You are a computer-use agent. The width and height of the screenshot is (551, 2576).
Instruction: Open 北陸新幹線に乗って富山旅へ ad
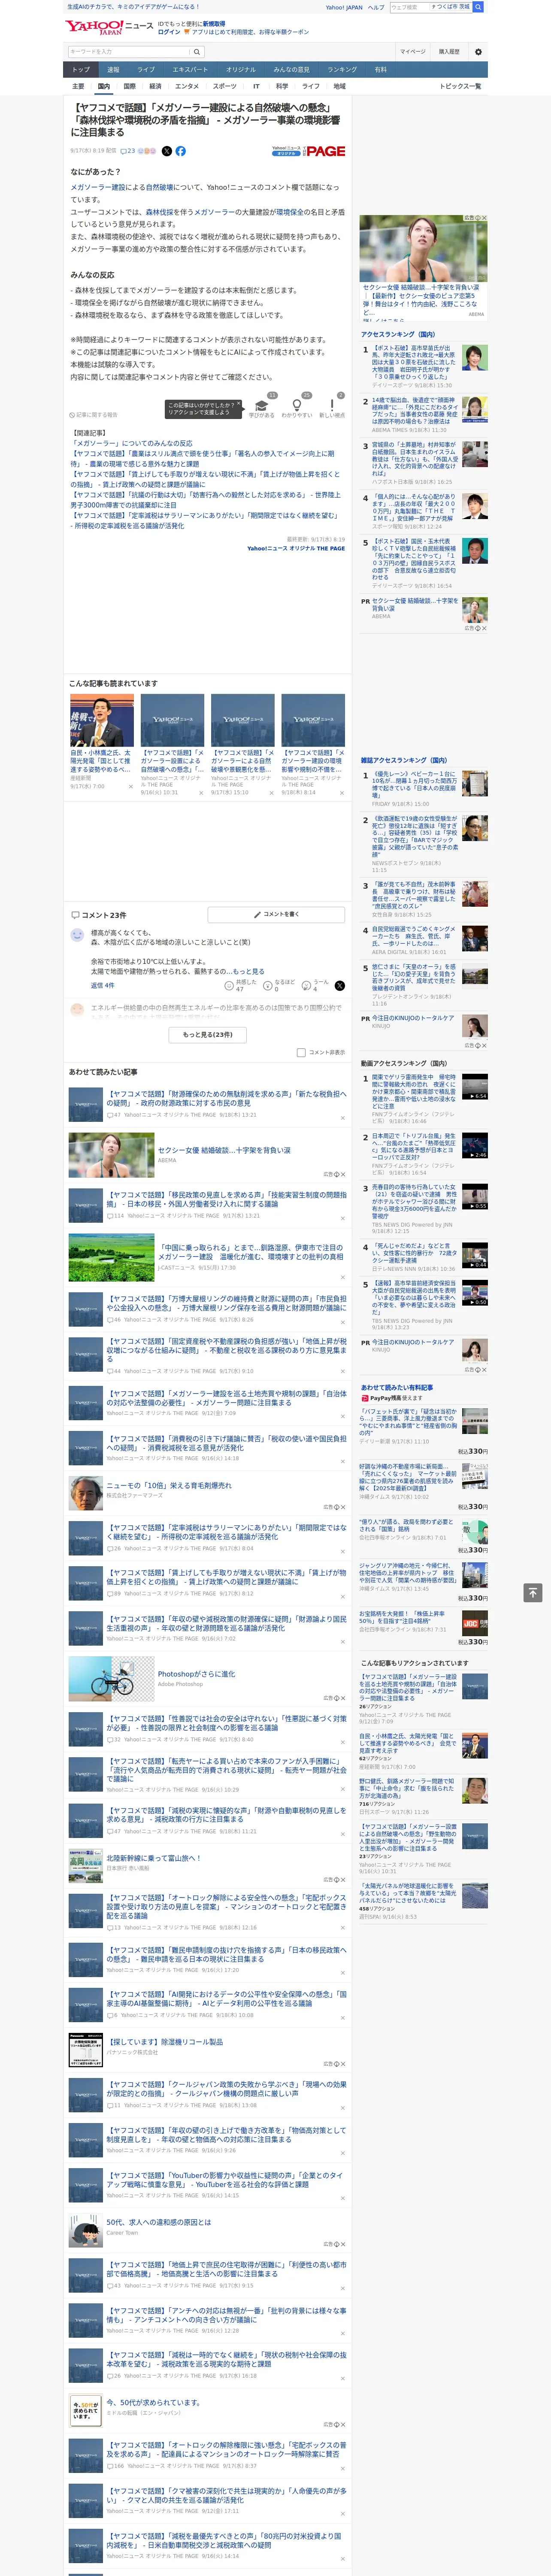point(154,1858)
